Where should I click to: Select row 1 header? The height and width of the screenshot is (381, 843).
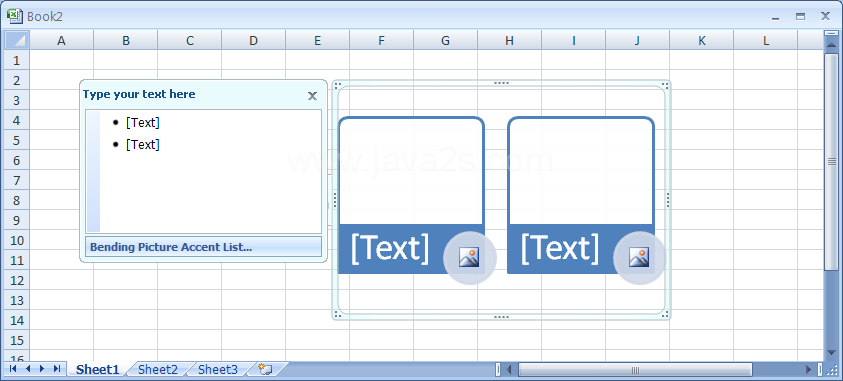point(17,60)
